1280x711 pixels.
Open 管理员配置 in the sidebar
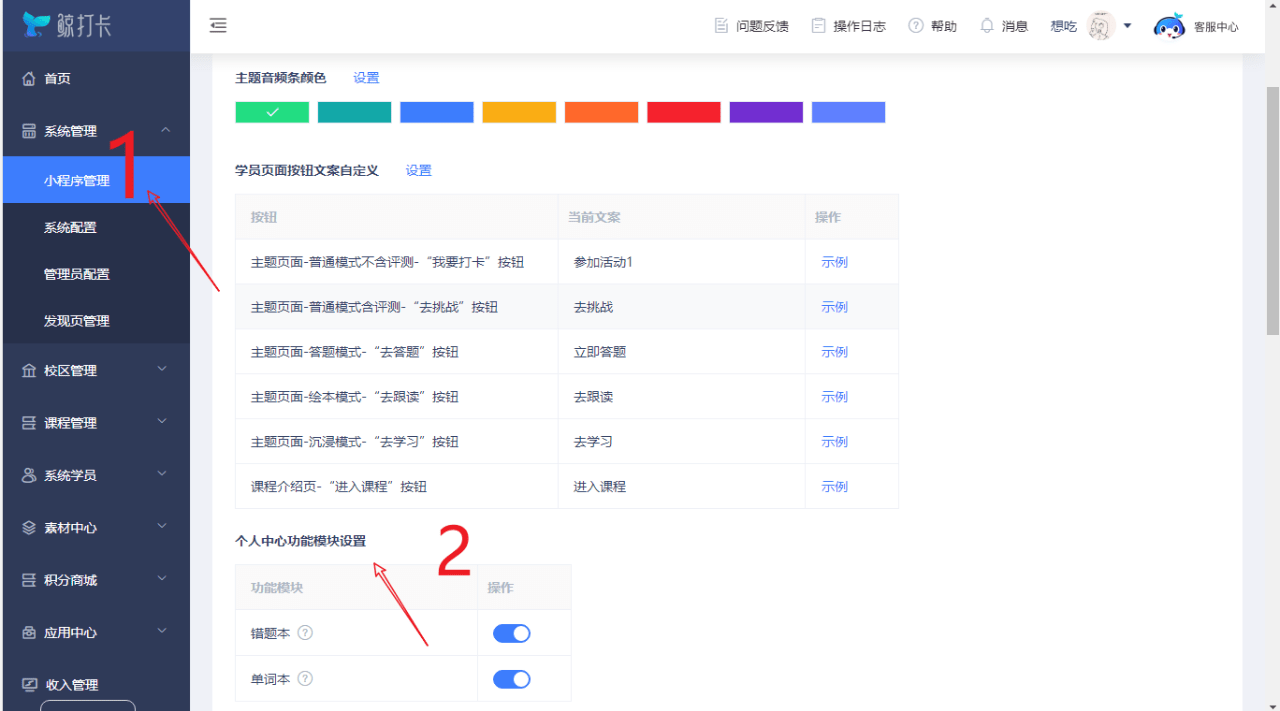pos(95,274)
